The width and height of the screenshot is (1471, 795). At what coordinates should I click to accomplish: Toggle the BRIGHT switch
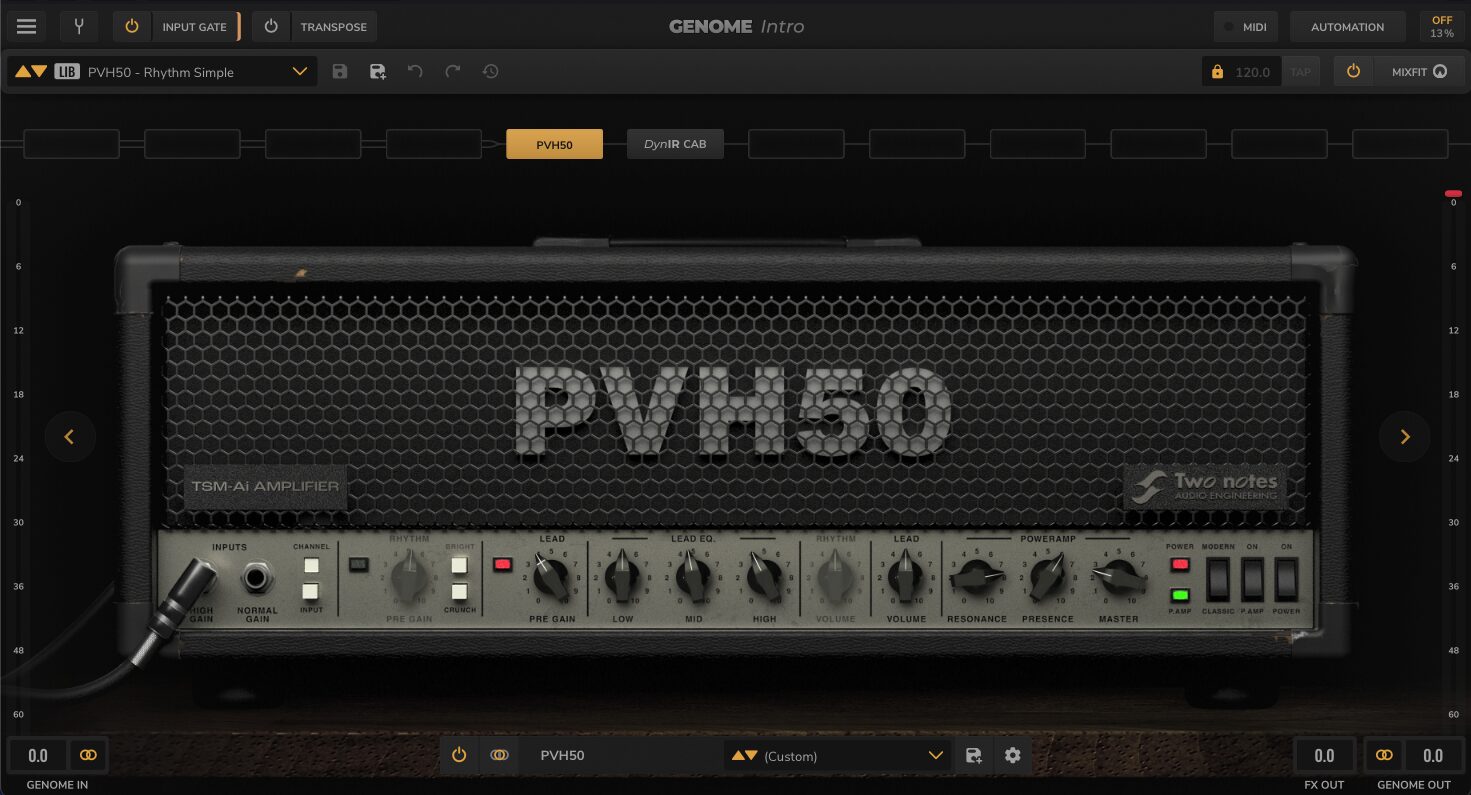459,565
